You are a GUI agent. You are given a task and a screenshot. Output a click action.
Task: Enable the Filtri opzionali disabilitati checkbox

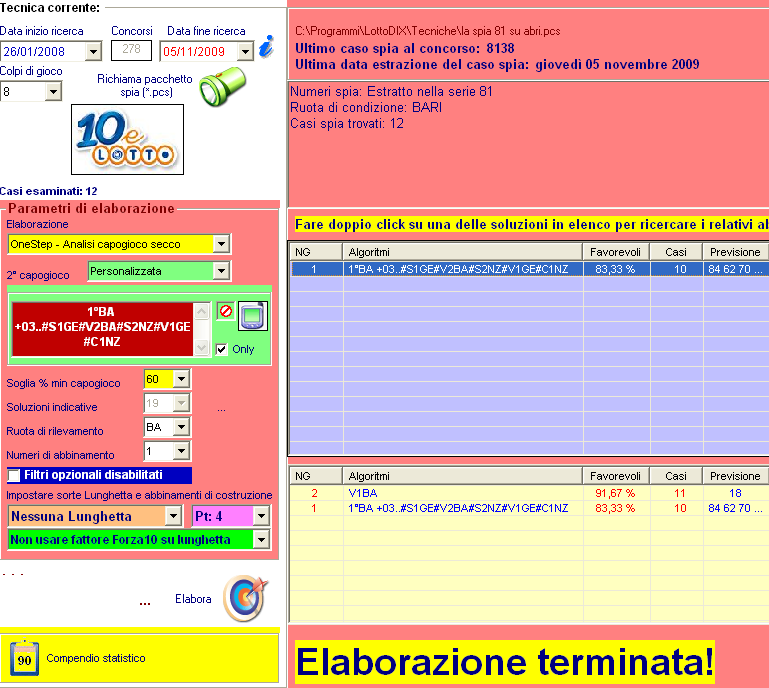point(15,475)
